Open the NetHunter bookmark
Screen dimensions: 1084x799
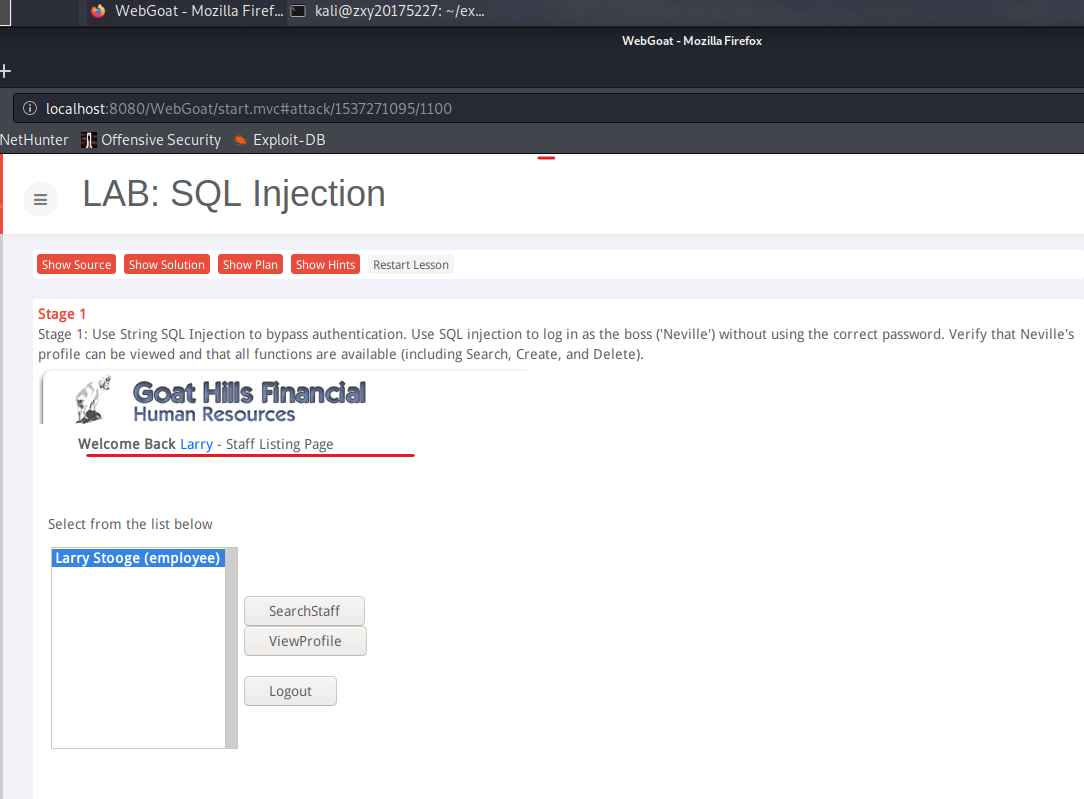point(34,140)
